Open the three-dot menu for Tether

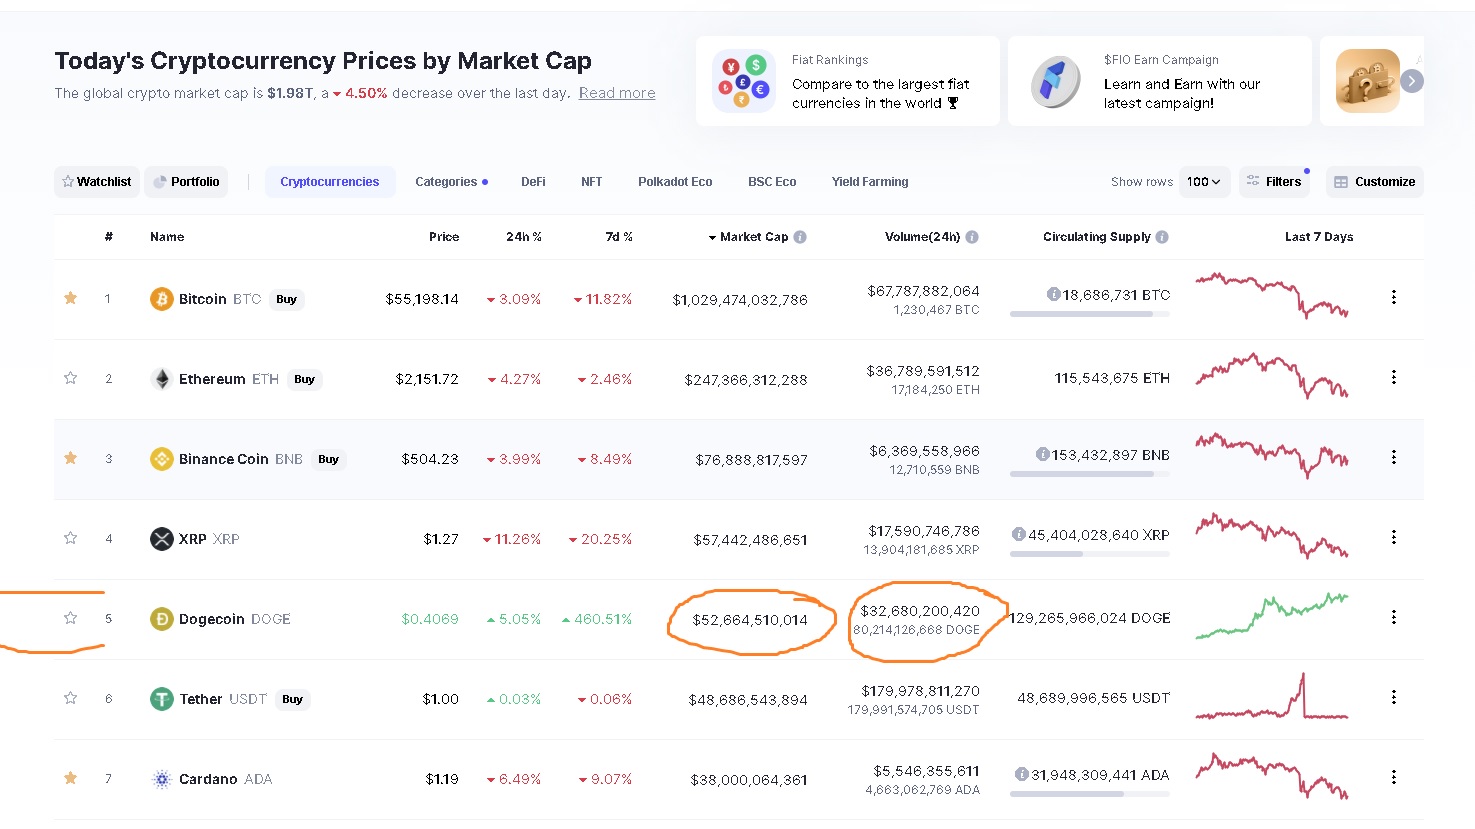1393,697
